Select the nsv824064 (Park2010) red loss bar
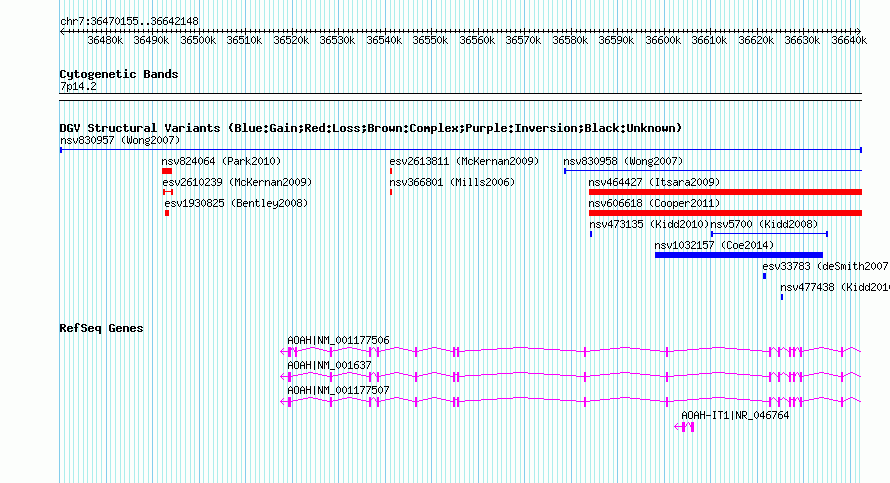 pyautogui.click(x=167, y=171)
